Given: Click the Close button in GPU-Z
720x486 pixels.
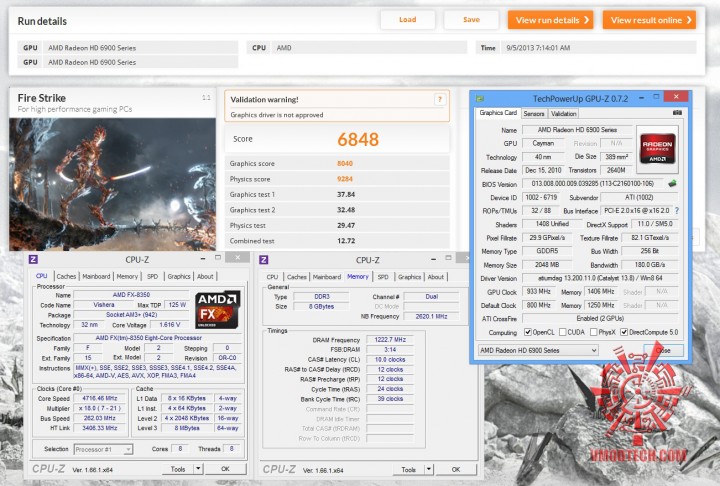Looking at the screenshot, I should coord(663,350).
